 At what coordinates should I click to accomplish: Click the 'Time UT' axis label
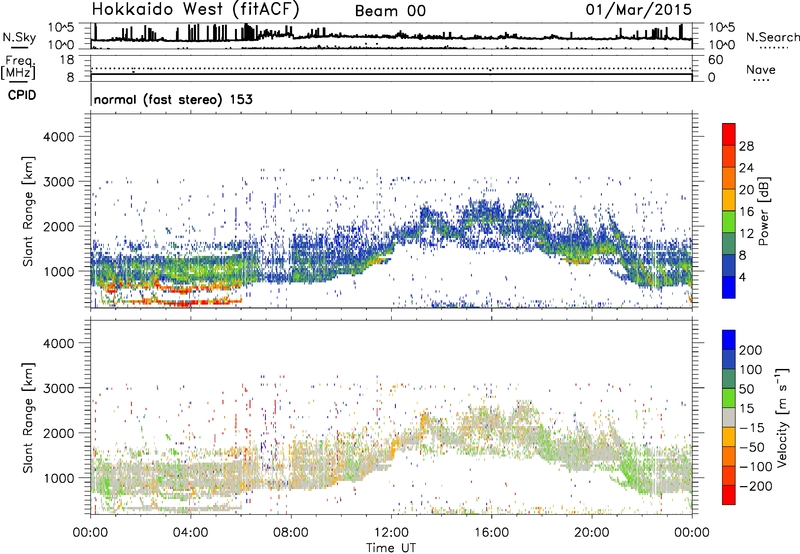pyautogui.click(x=391, y=547)
